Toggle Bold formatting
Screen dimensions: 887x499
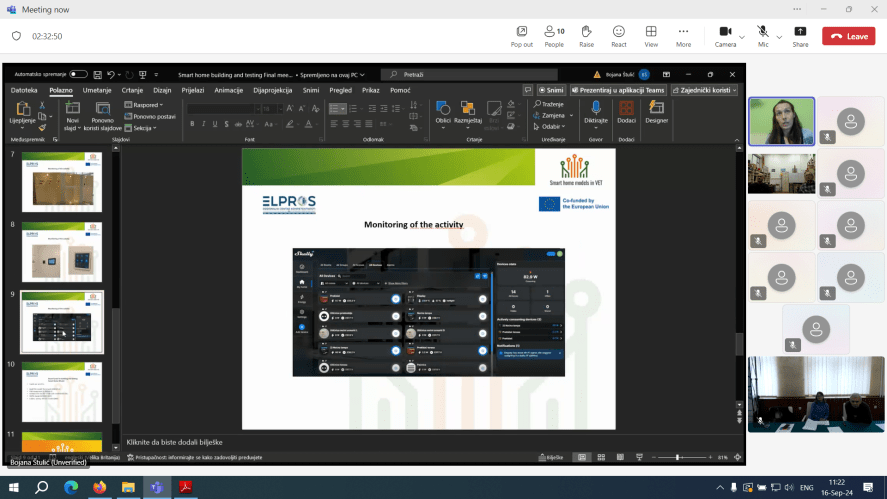192,124
